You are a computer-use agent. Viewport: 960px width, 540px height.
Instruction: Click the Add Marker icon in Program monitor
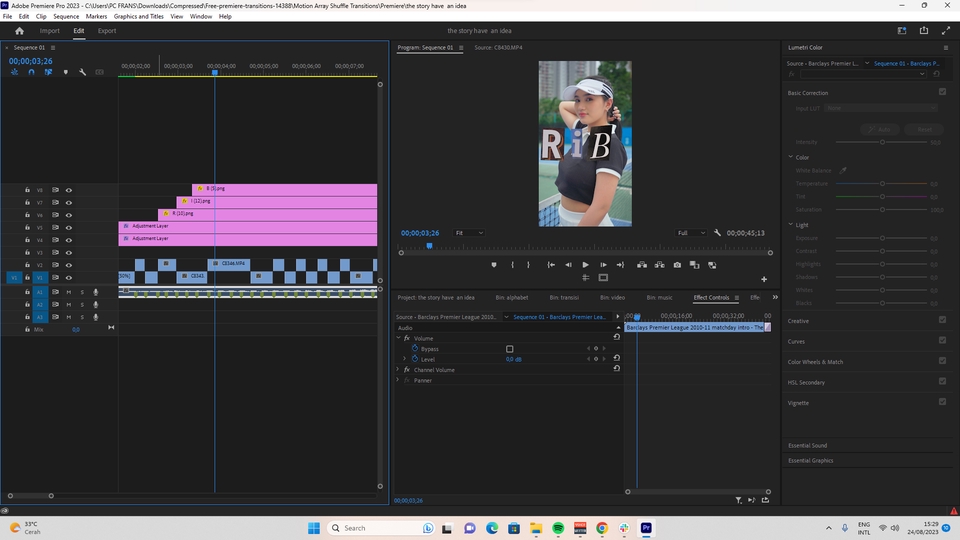point(494,265)
